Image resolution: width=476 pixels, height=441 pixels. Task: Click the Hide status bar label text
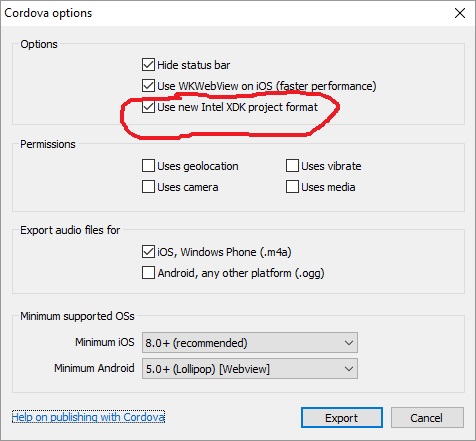click(194, 65)
